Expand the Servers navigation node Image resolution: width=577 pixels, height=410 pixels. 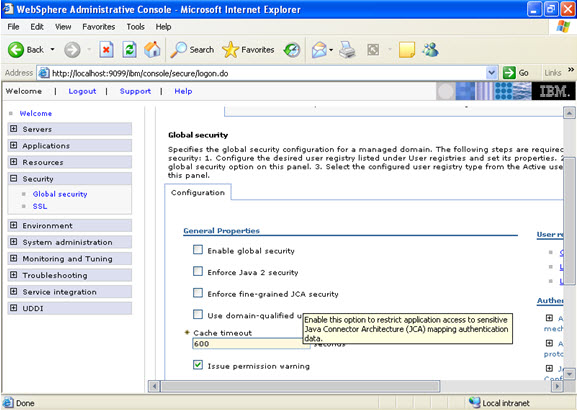14,128
